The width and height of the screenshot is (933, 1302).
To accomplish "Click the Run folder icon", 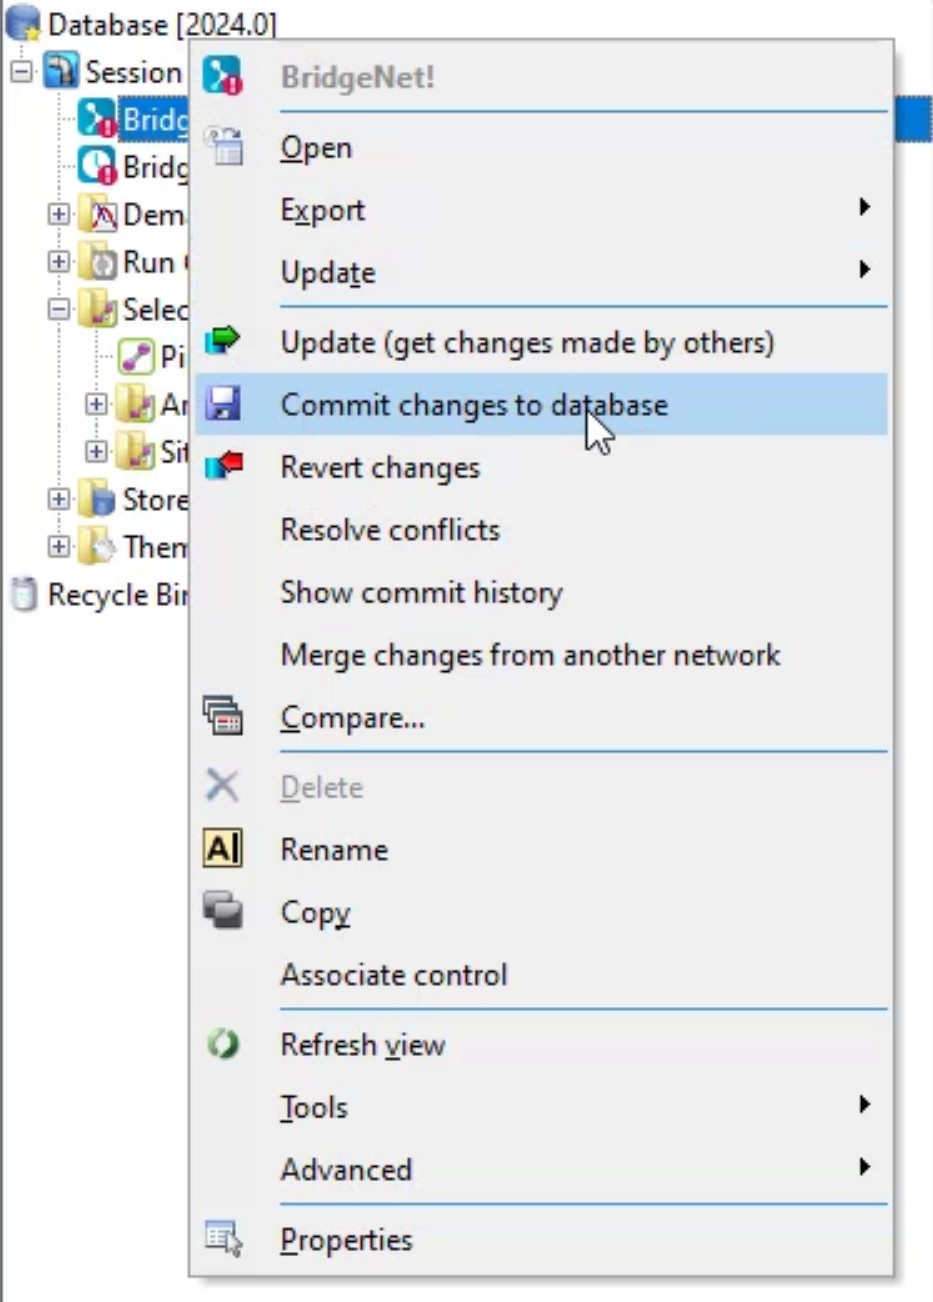I will (x=98, y=262).
